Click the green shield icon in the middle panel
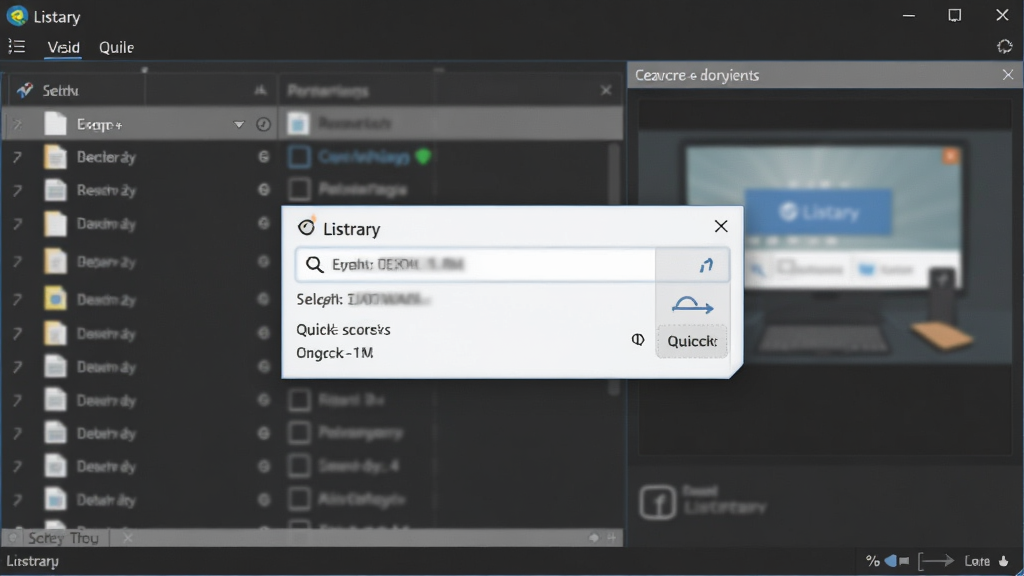This screenshot has height=576, width=1024. [423, 157]
